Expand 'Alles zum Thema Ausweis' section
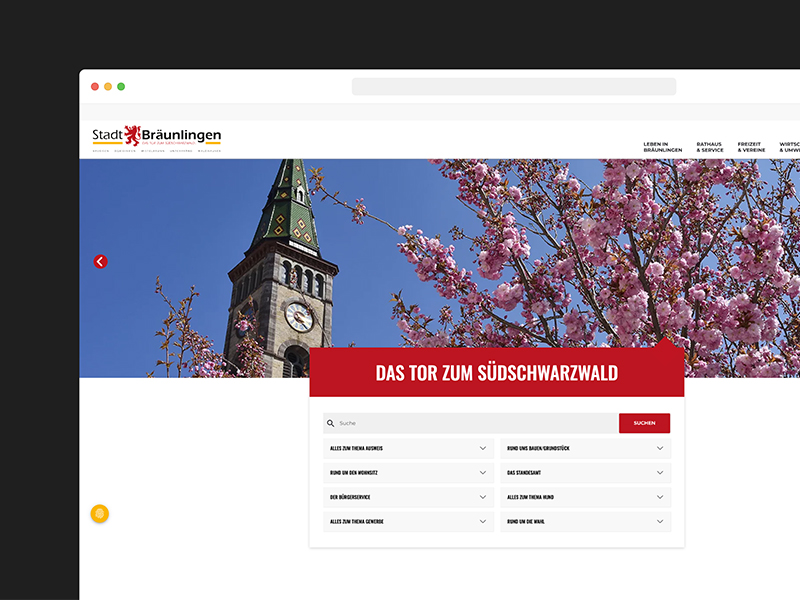 [x=408, y=448]
